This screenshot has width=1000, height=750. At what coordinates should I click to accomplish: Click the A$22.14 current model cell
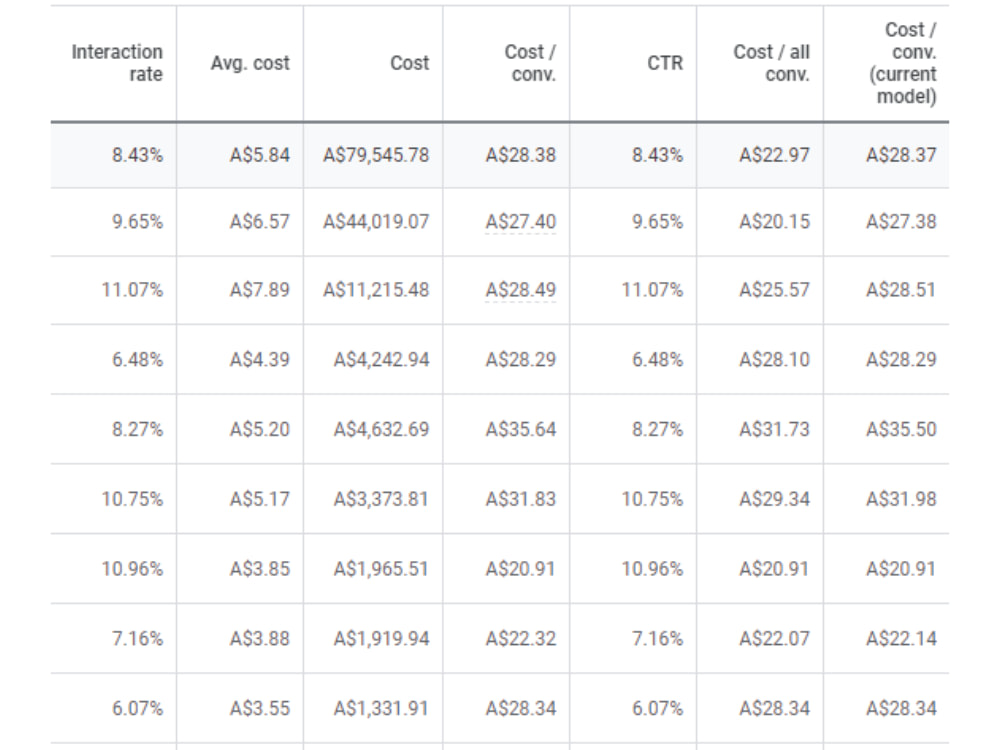click(x=901, y=638)
